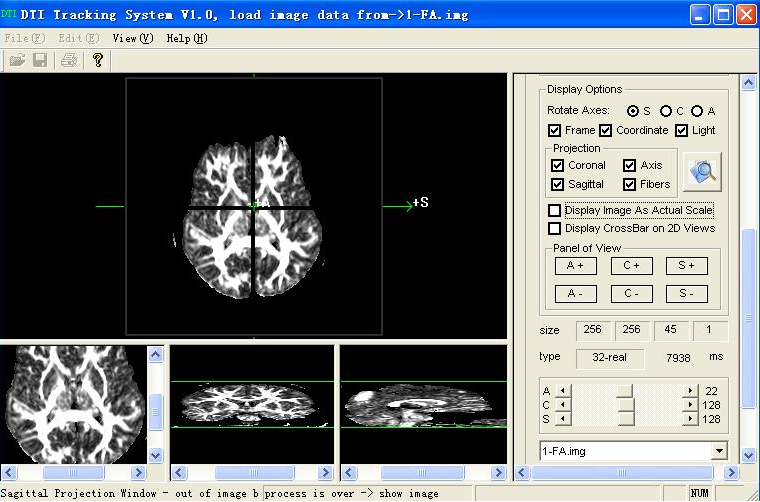The height and width of the screenshot is (502, 760).
Task: Click the Help question mark icon
Action: pos(97,60)
